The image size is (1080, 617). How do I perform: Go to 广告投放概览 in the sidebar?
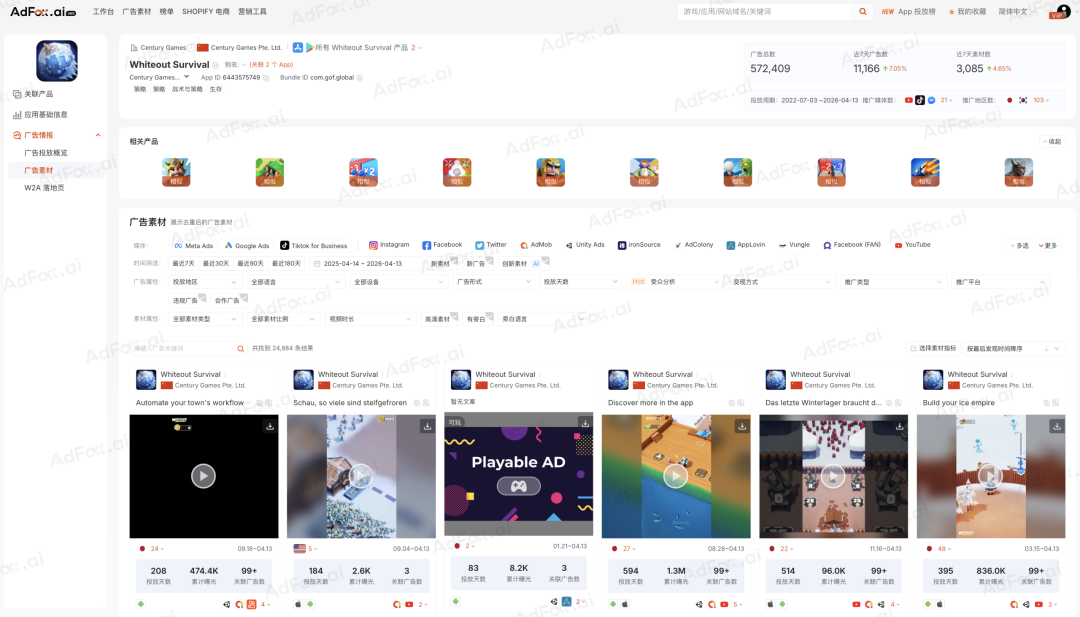(x=46, y=153)
